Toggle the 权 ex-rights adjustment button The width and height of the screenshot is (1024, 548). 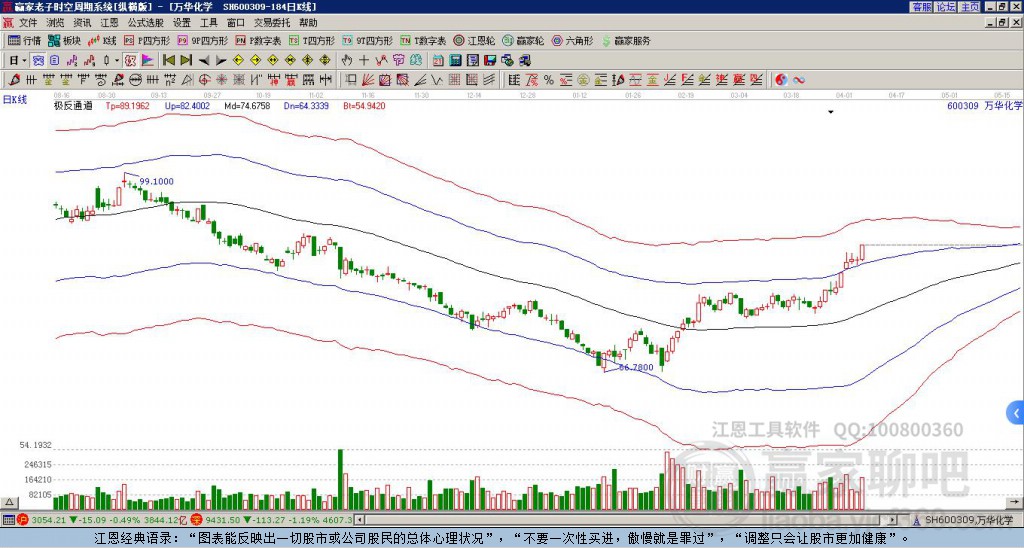tap(130, 61)
